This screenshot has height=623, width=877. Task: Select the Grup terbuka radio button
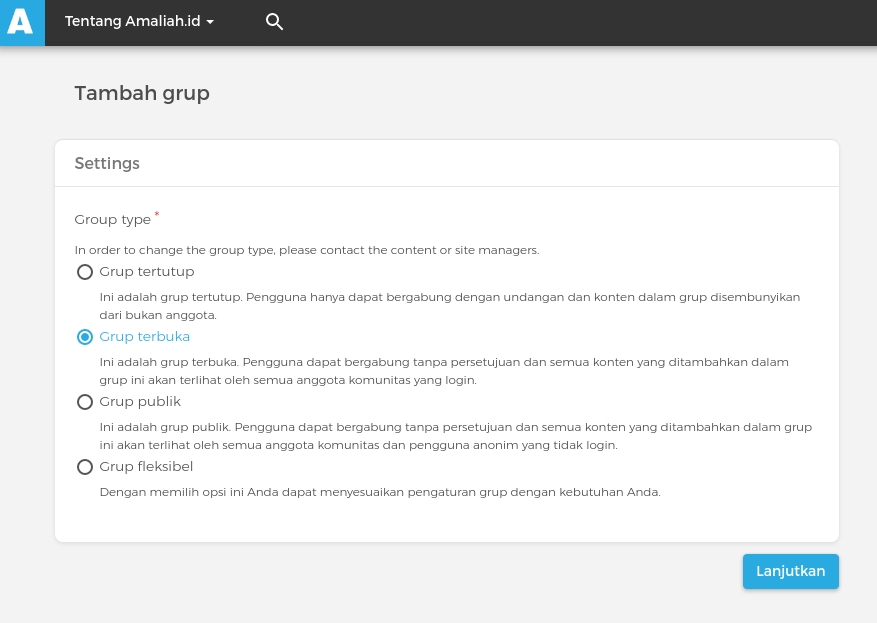click(85, 337)
